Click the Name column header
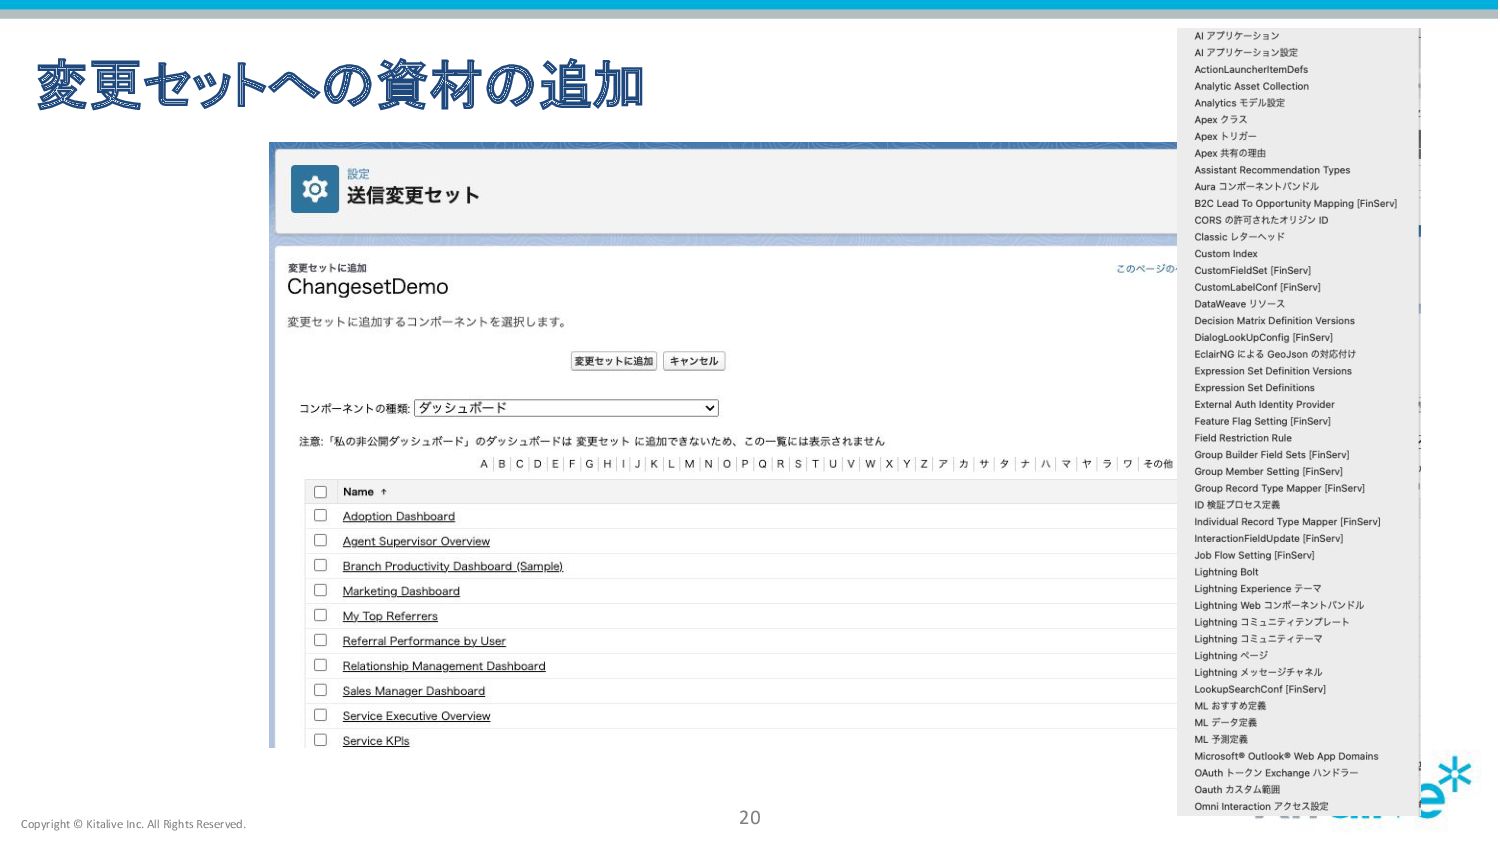The height and width of the screenshot is (844, 1500). point(358,492)
